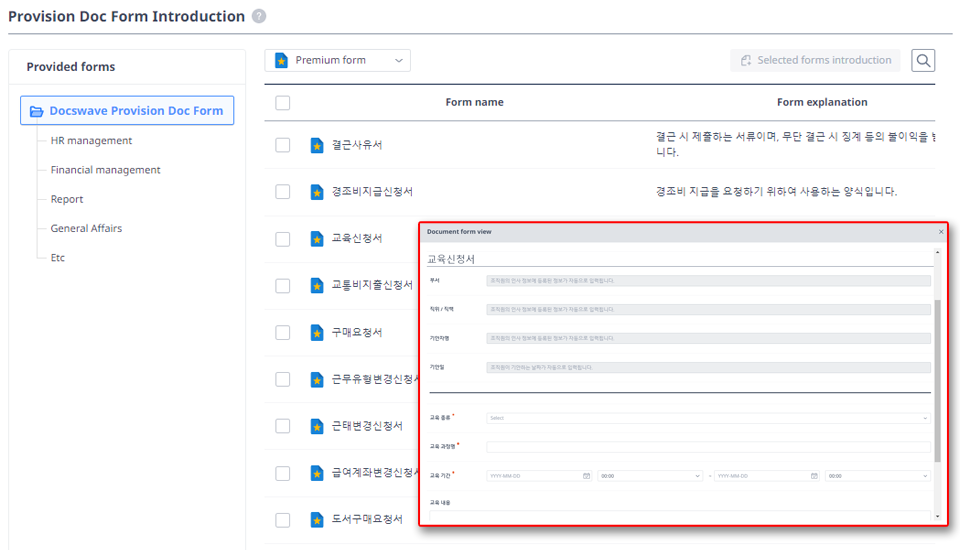Click the star file icon for 구매요청서
Viewport: 960px width, 550px height.
point(317,333)
